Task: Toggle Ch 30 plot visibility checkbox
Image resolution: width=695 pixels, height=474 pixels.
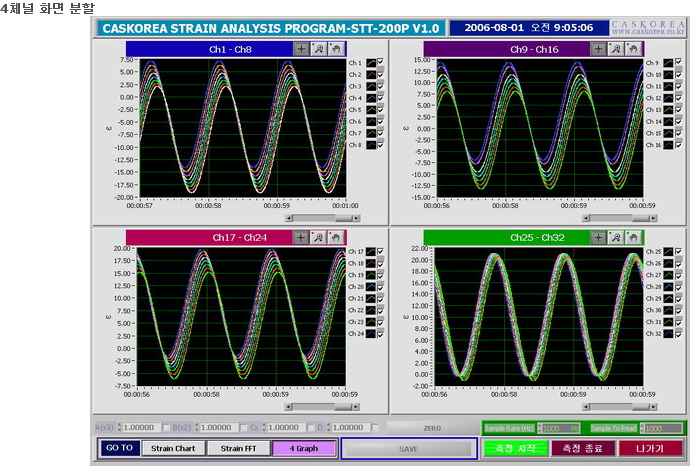Action: (x=678, y=309)
